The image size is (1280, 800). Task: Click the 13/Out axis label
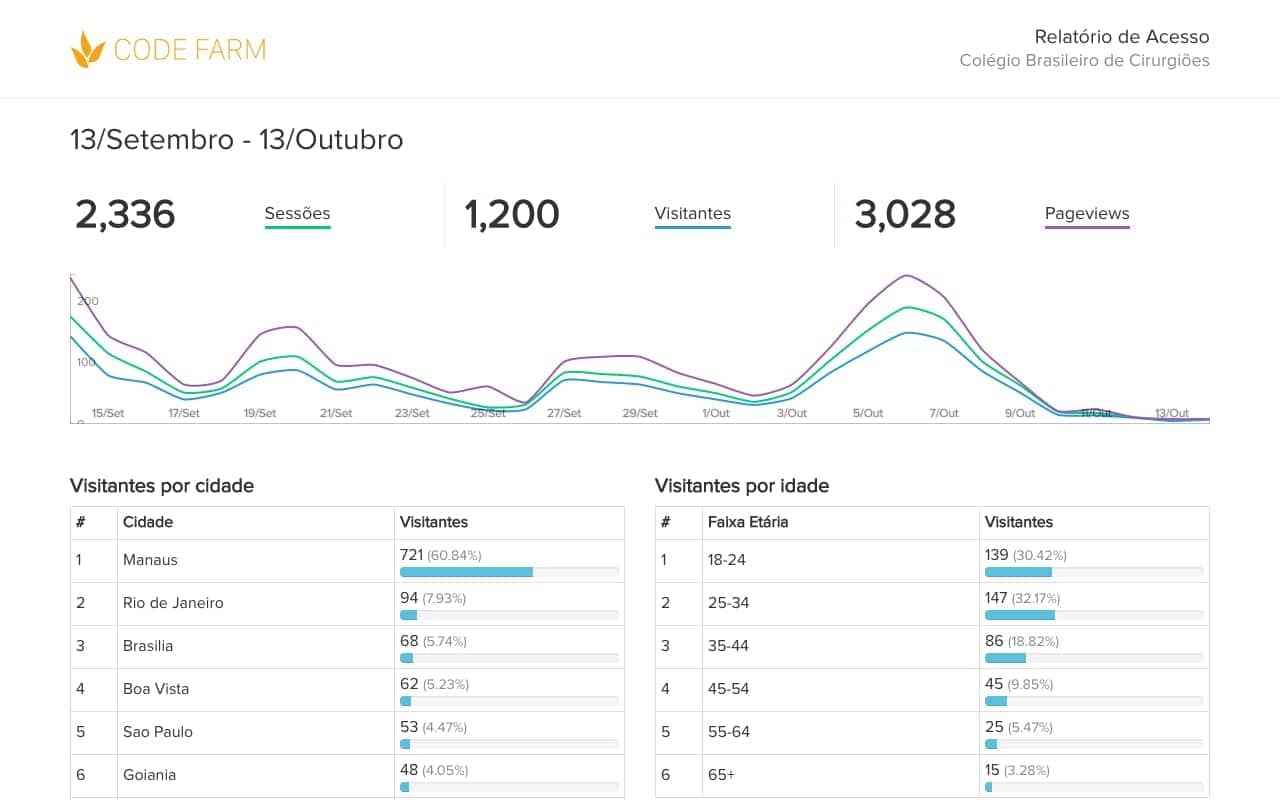(1172, 413)
